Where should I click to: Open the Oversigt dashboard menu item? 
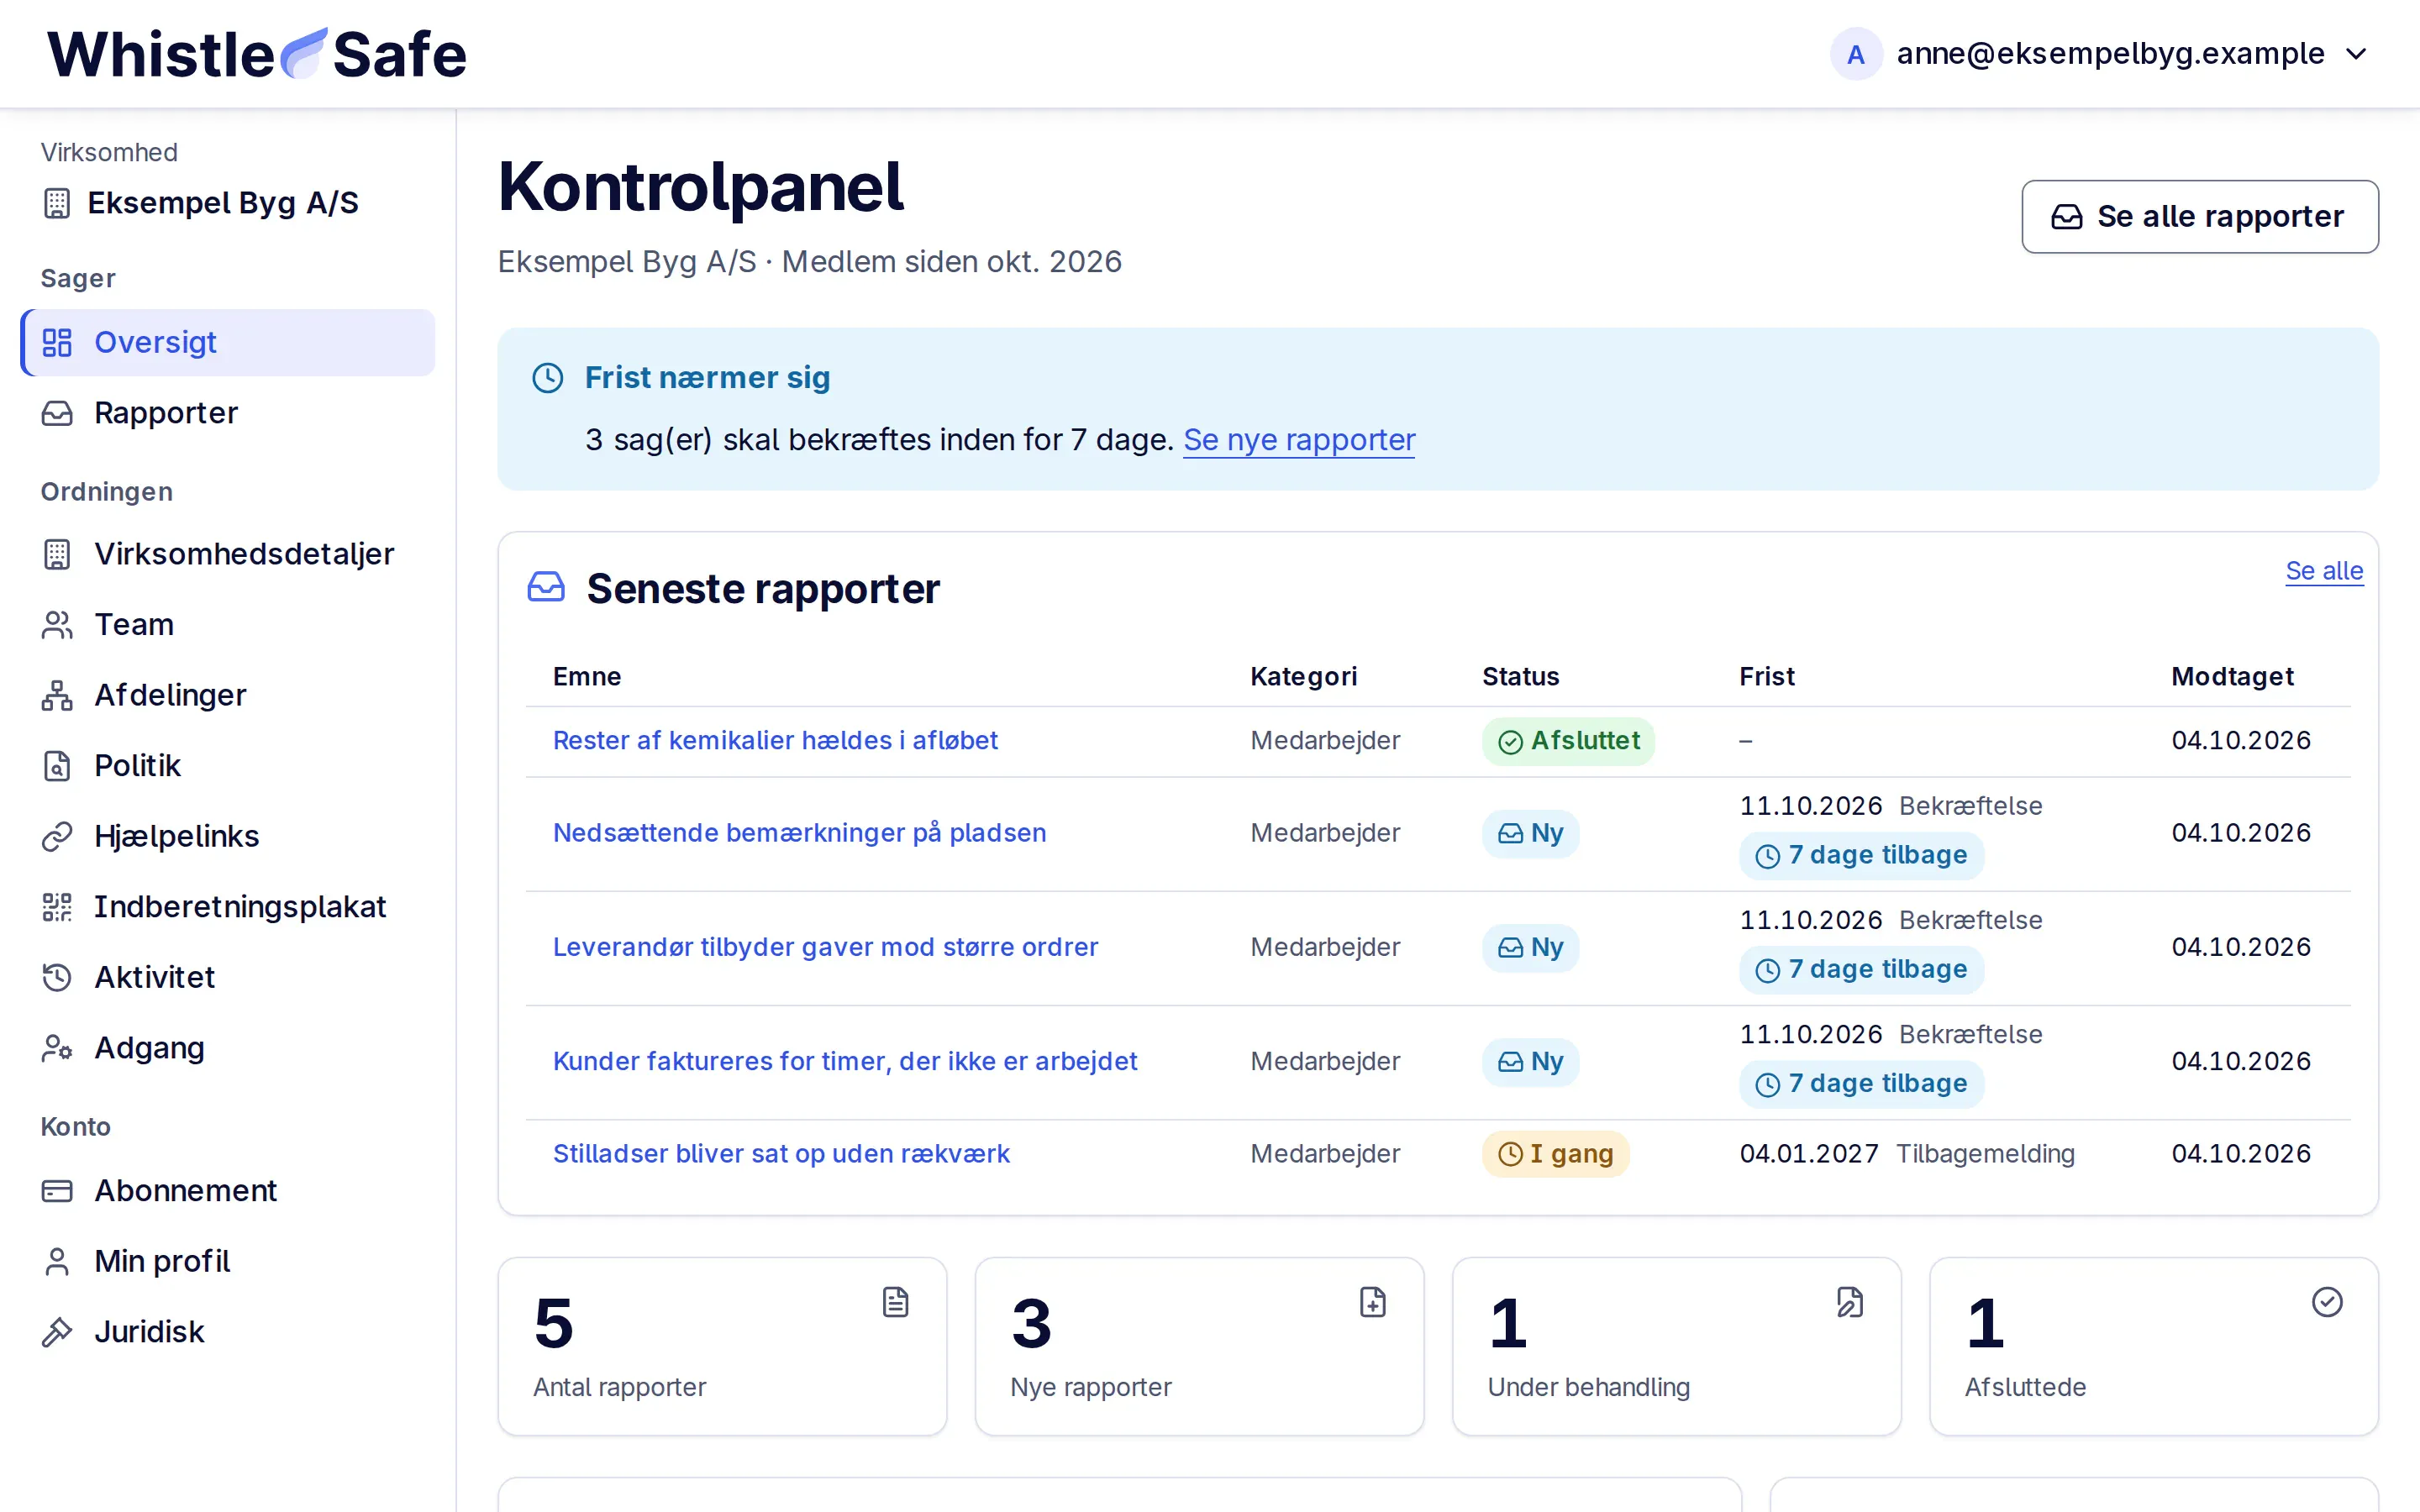point(228,342)
